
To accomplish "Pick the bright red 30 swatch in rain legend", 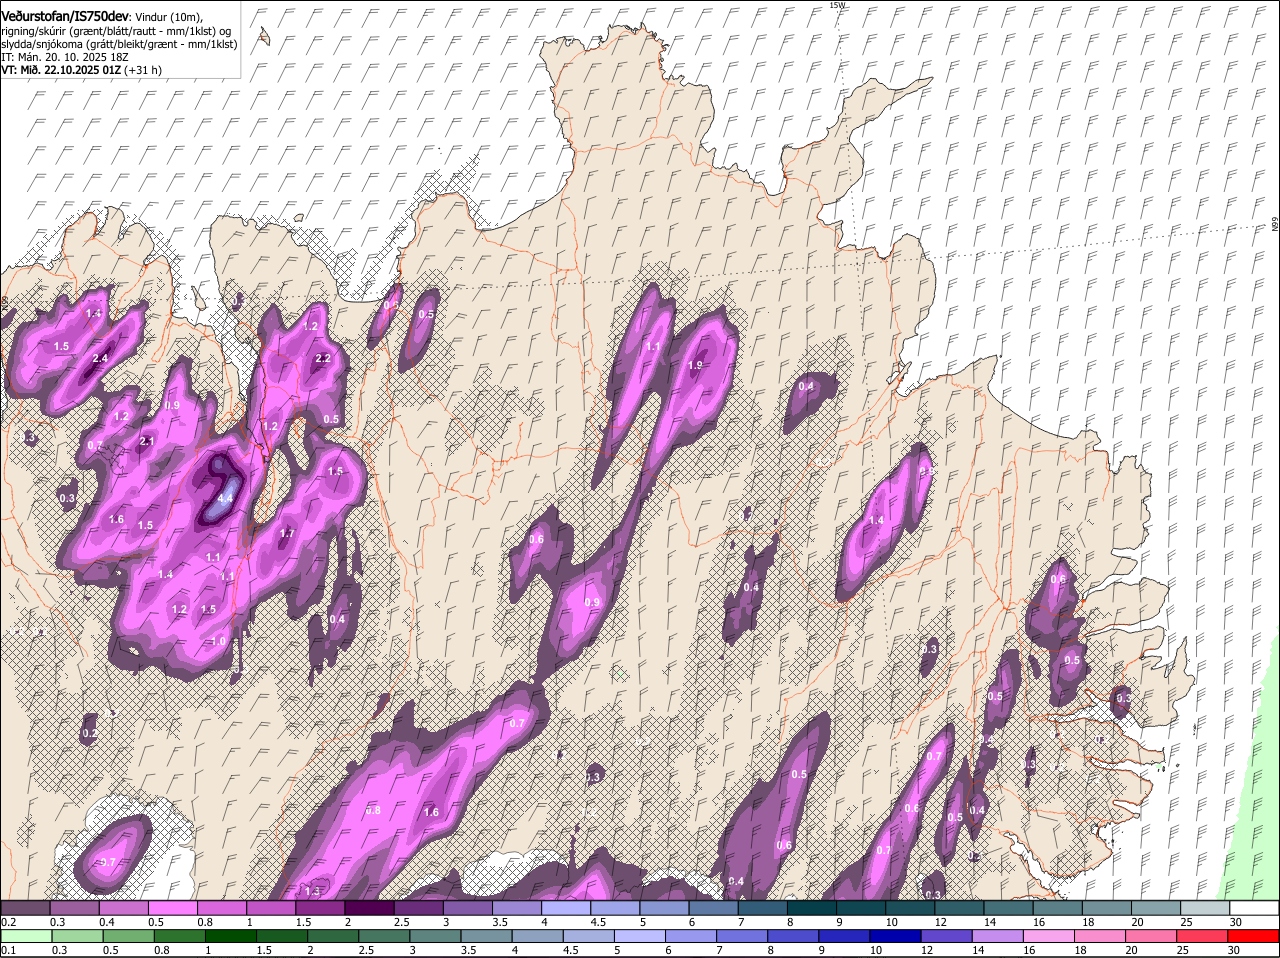I will (x=1254, y=937).
